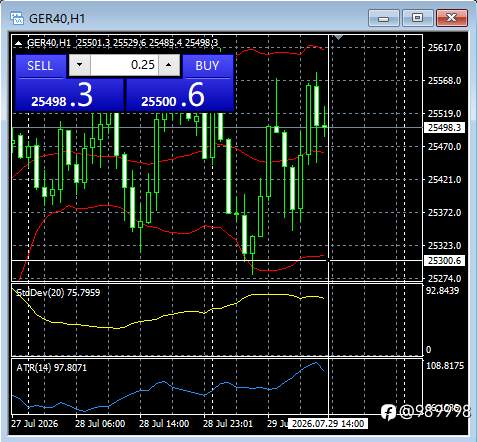The height and width of the screenshot is (442, 477).
Task: Click the SELL button
Action: (x=40, y=66)
